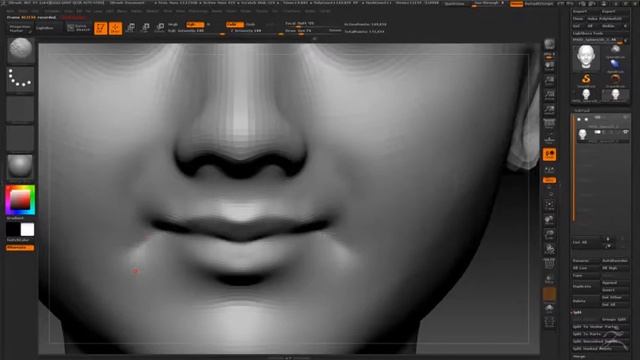Select the EraserBrush tool thumbnail

point(615,80)
